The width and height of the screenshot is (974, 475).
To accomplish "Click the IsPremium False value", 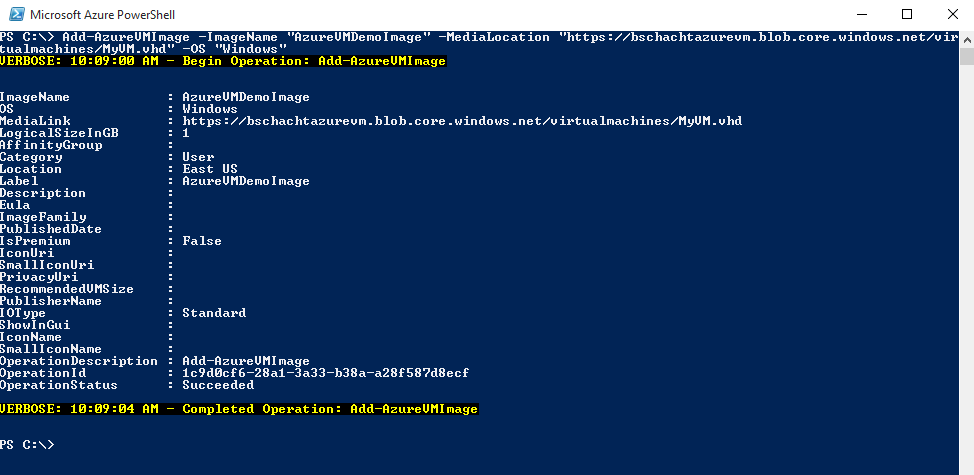I will [201, 241].
